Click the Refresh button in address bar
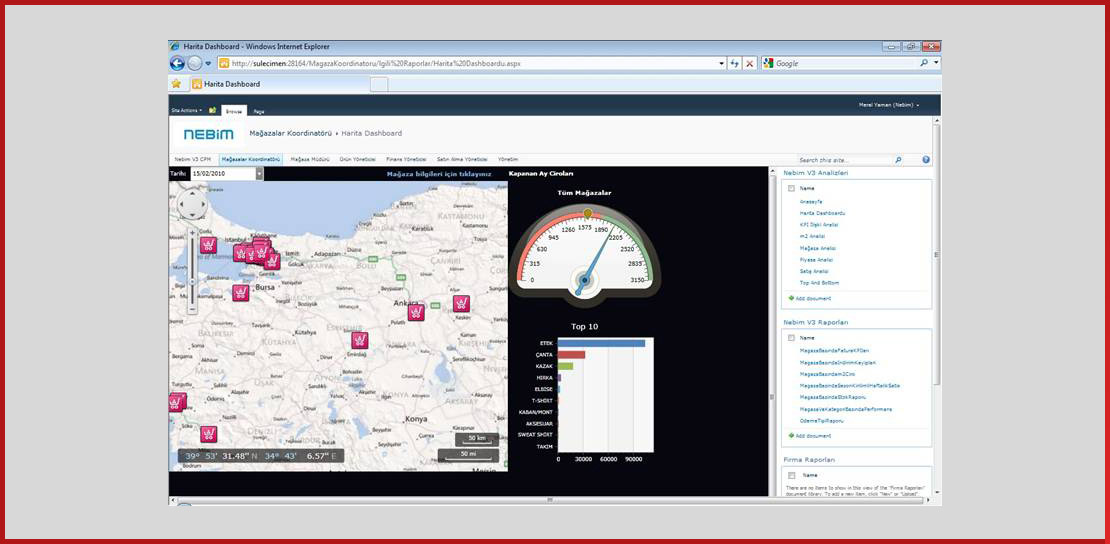The width and height of the screenshot is (1110, 544). [736, 63]
